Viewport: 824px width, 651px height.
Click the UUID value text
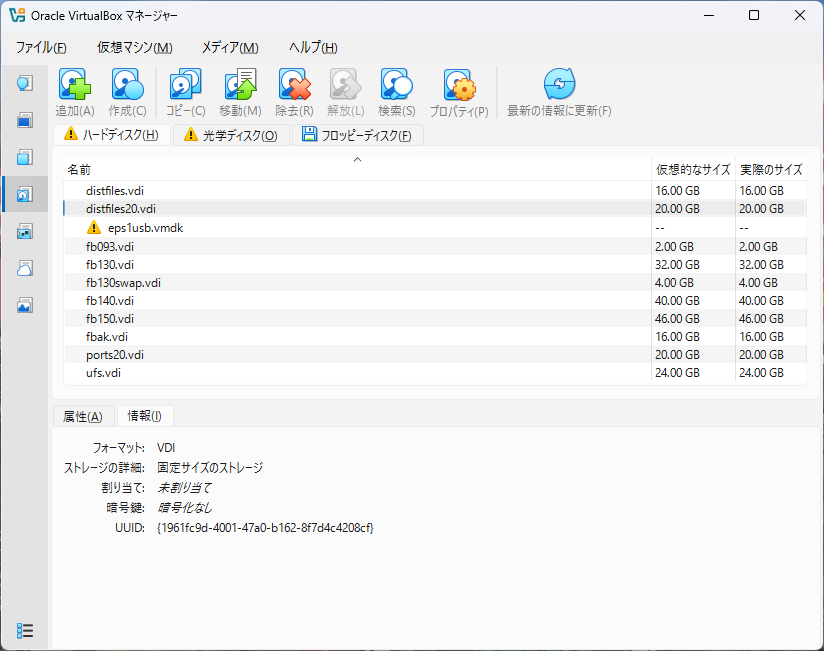(265, 528)
